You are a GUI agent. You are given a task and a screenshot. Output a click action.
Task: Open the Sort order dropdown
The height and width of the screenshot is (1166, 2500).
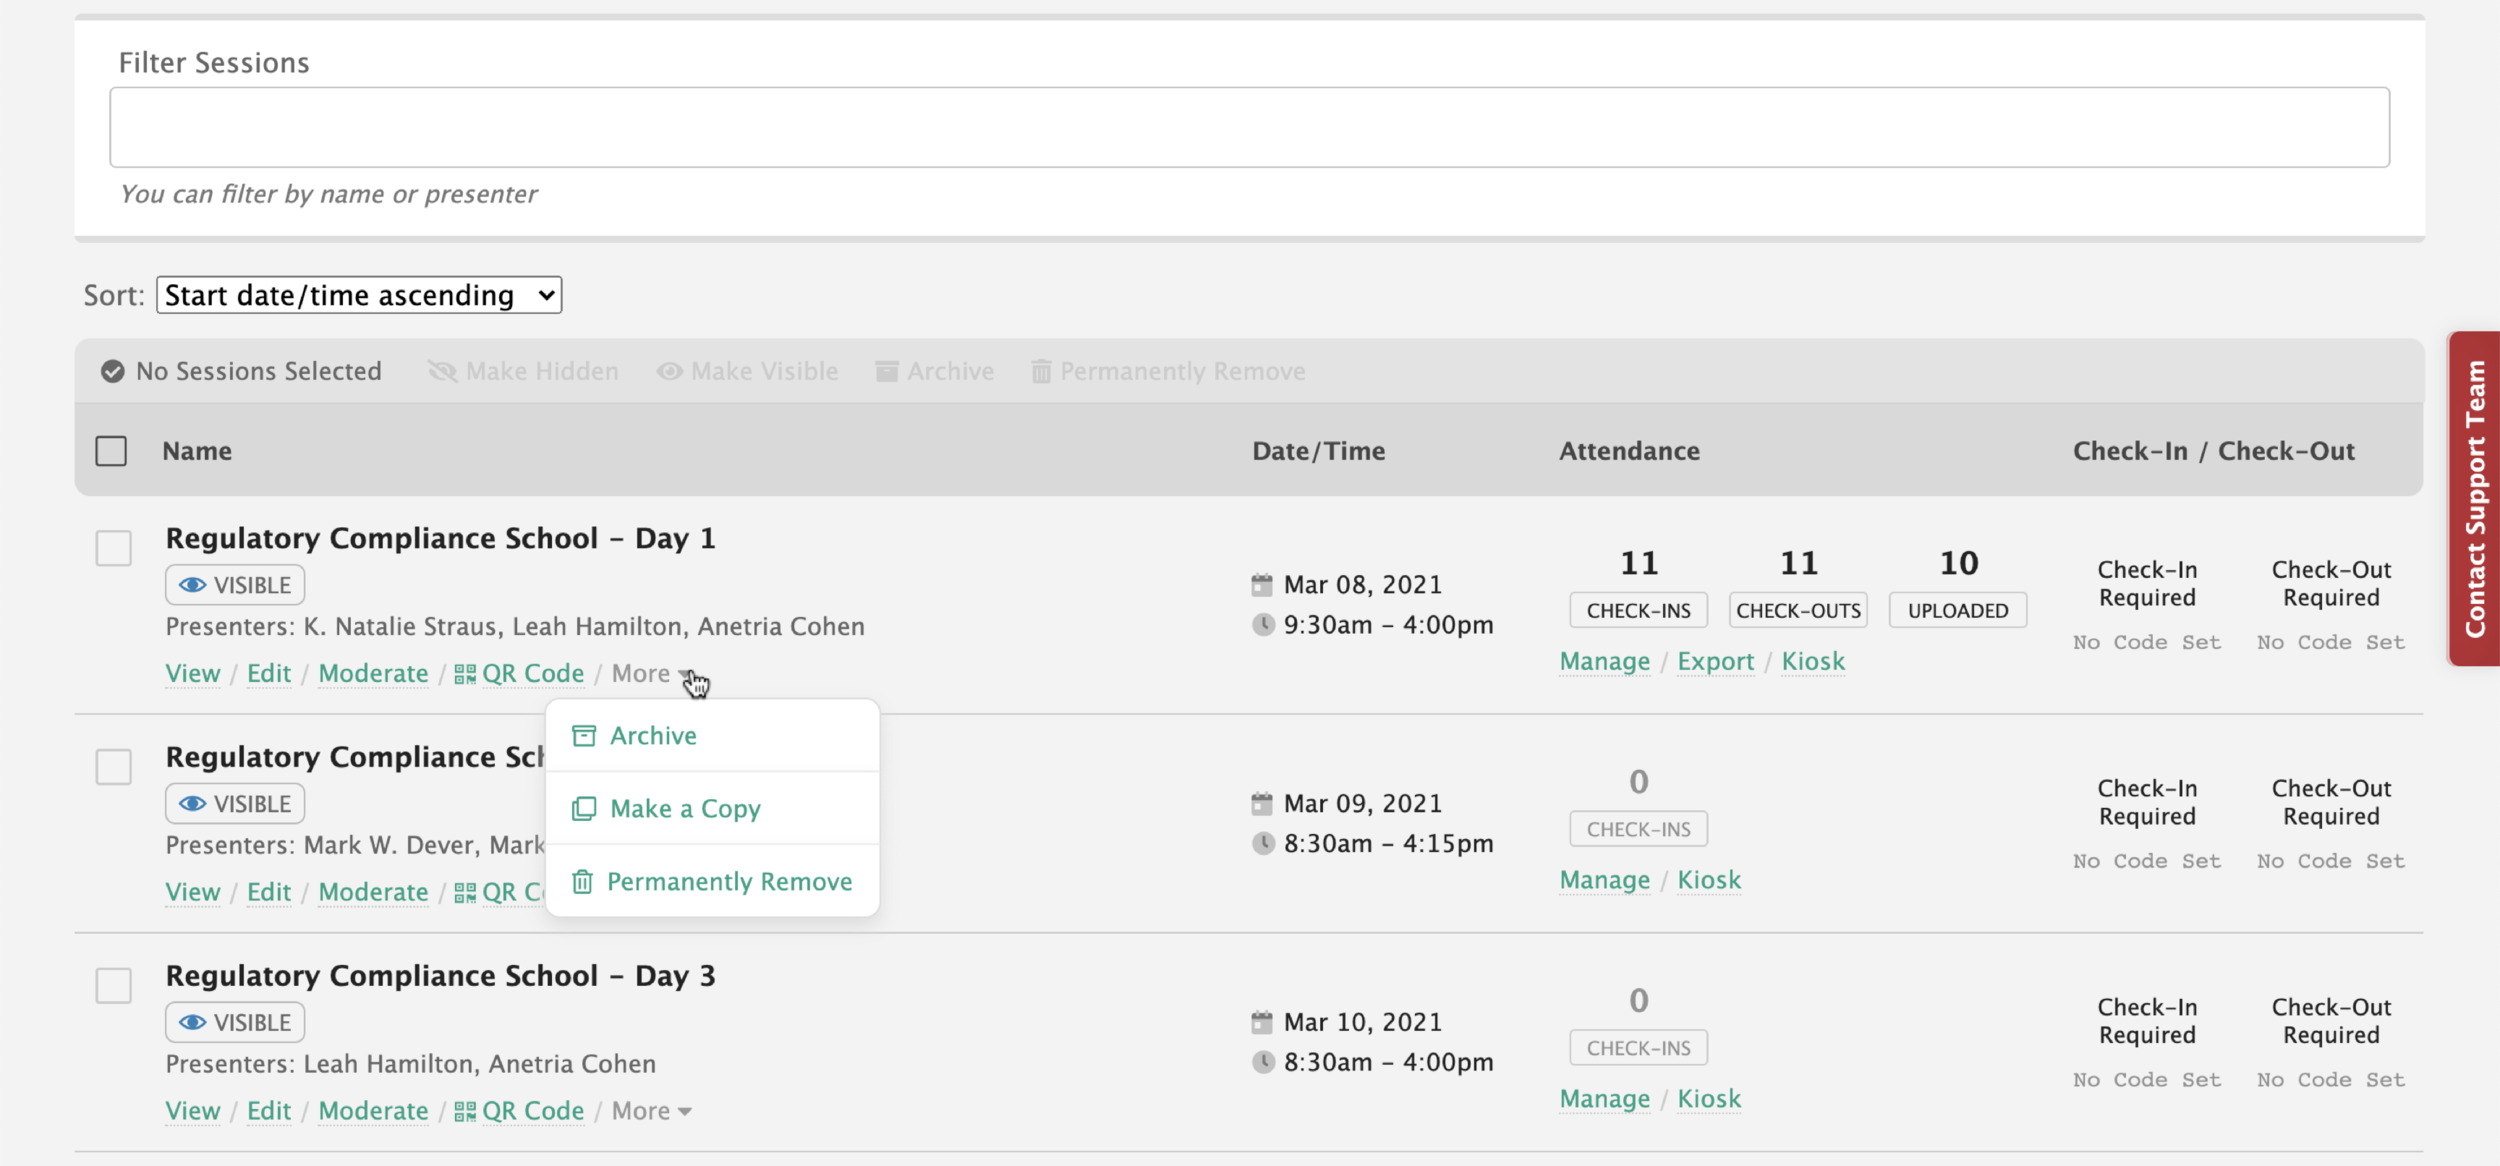tap(358, 295)
